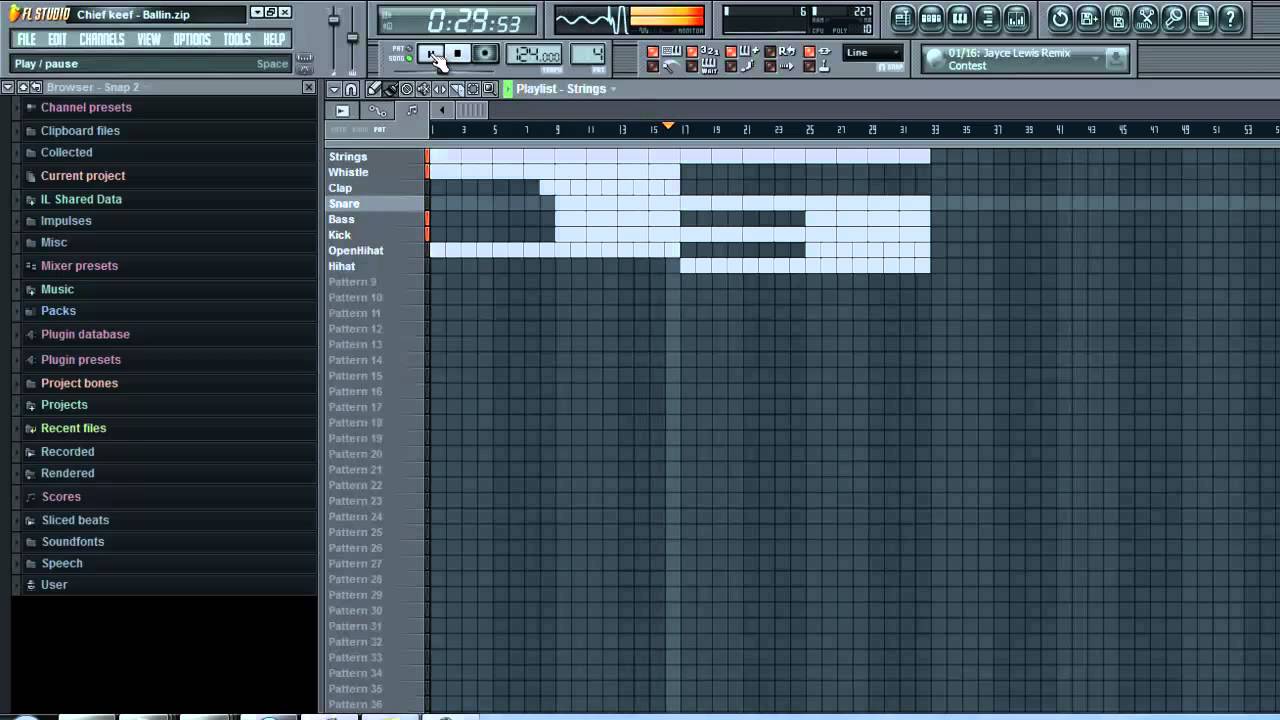This screenshot has height=720, width=1280.
Task: Expand Recent files in browser
Action: pos(73,428)
